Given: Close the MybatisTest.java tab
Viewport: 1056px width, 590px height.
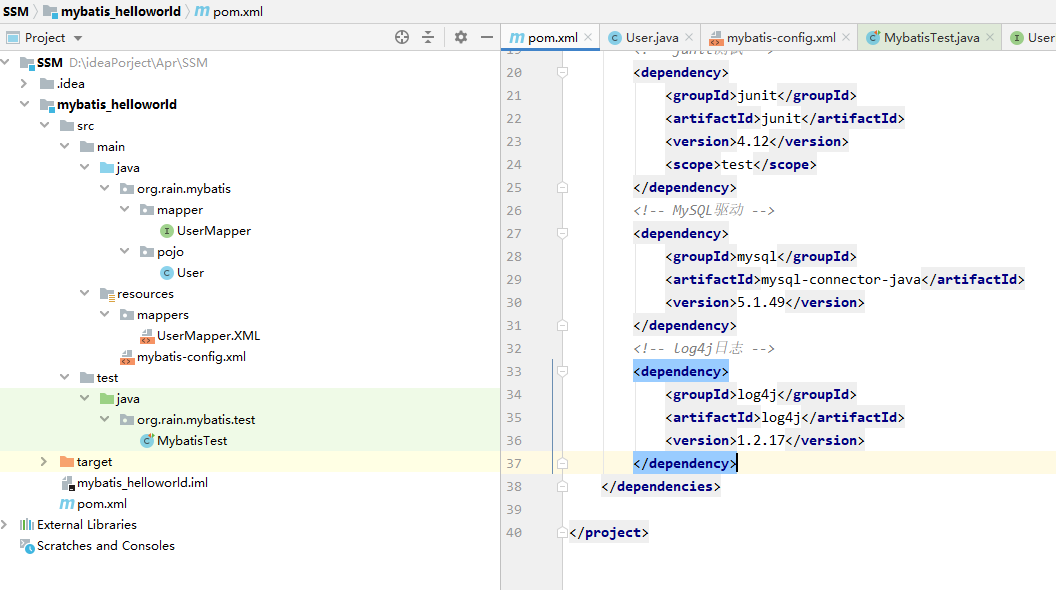Looking at the screenshot, I should pyautogui.click(x=990, y=38).
